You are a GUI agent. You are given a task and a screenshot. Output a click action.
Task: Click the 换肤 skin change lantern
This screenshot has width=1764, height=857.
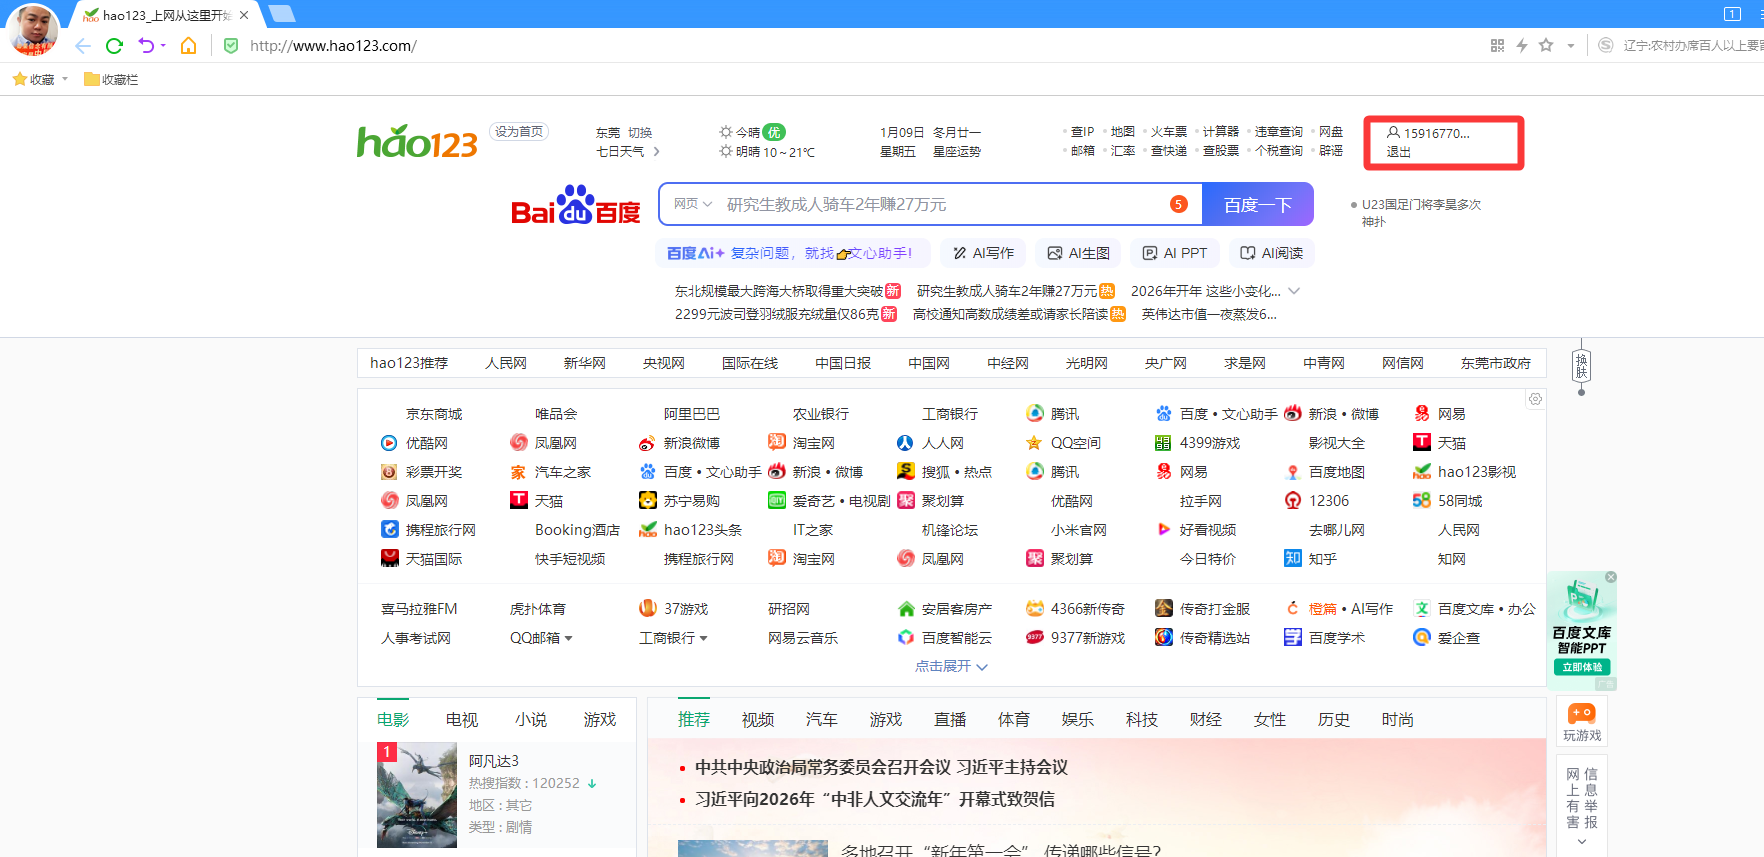(x=1581, y=366)
